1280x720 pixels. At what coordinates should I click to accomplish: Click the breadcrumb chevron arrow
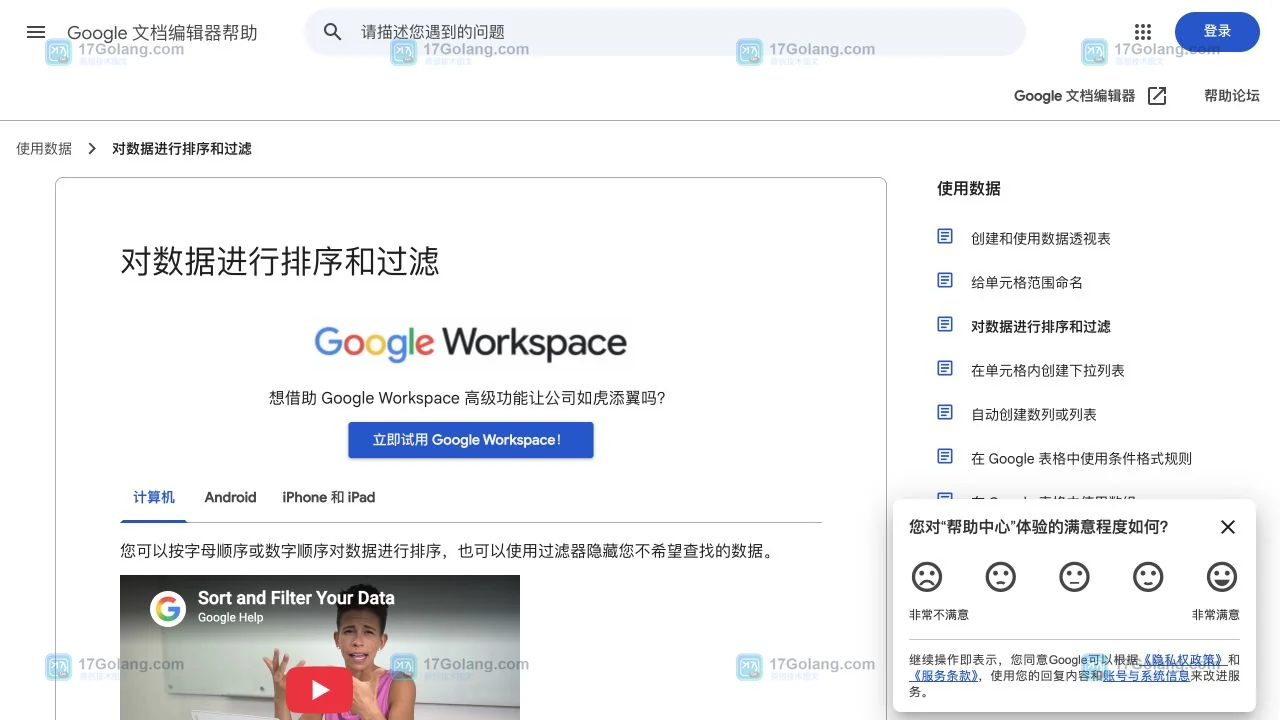[x=92, y=149]
